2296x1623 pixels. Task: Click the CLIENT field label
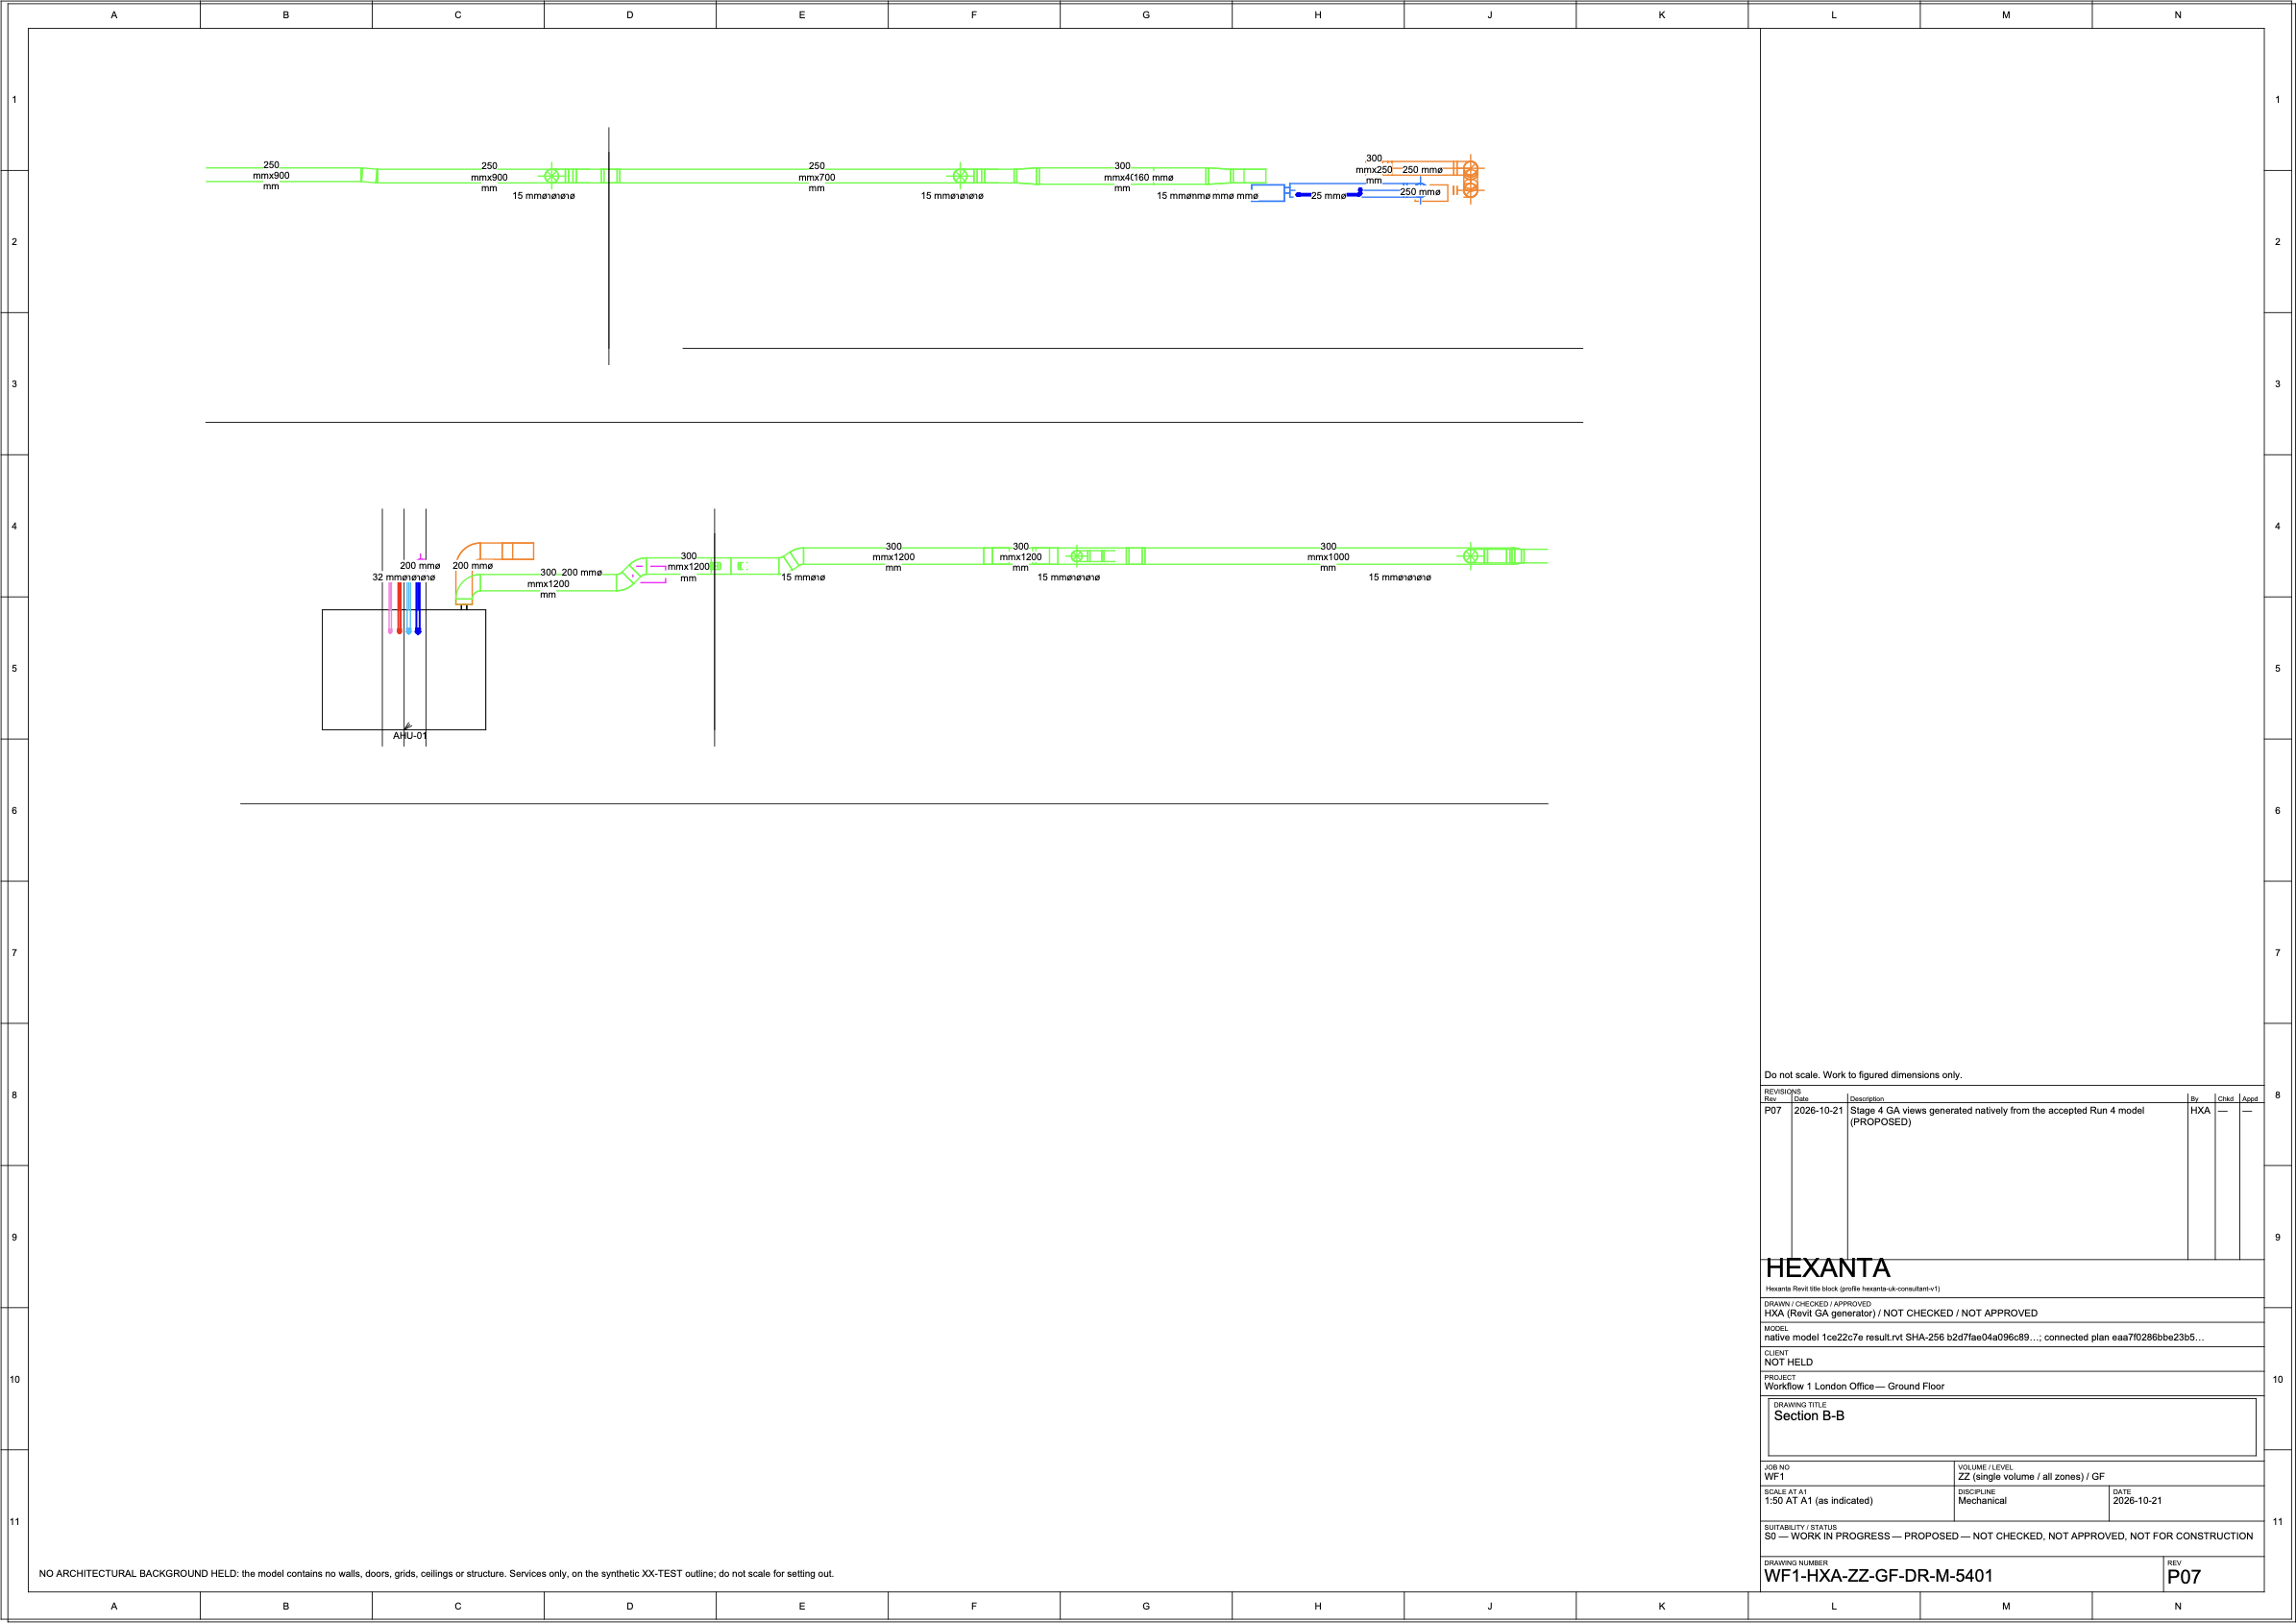click(x=1776, y=1353)
